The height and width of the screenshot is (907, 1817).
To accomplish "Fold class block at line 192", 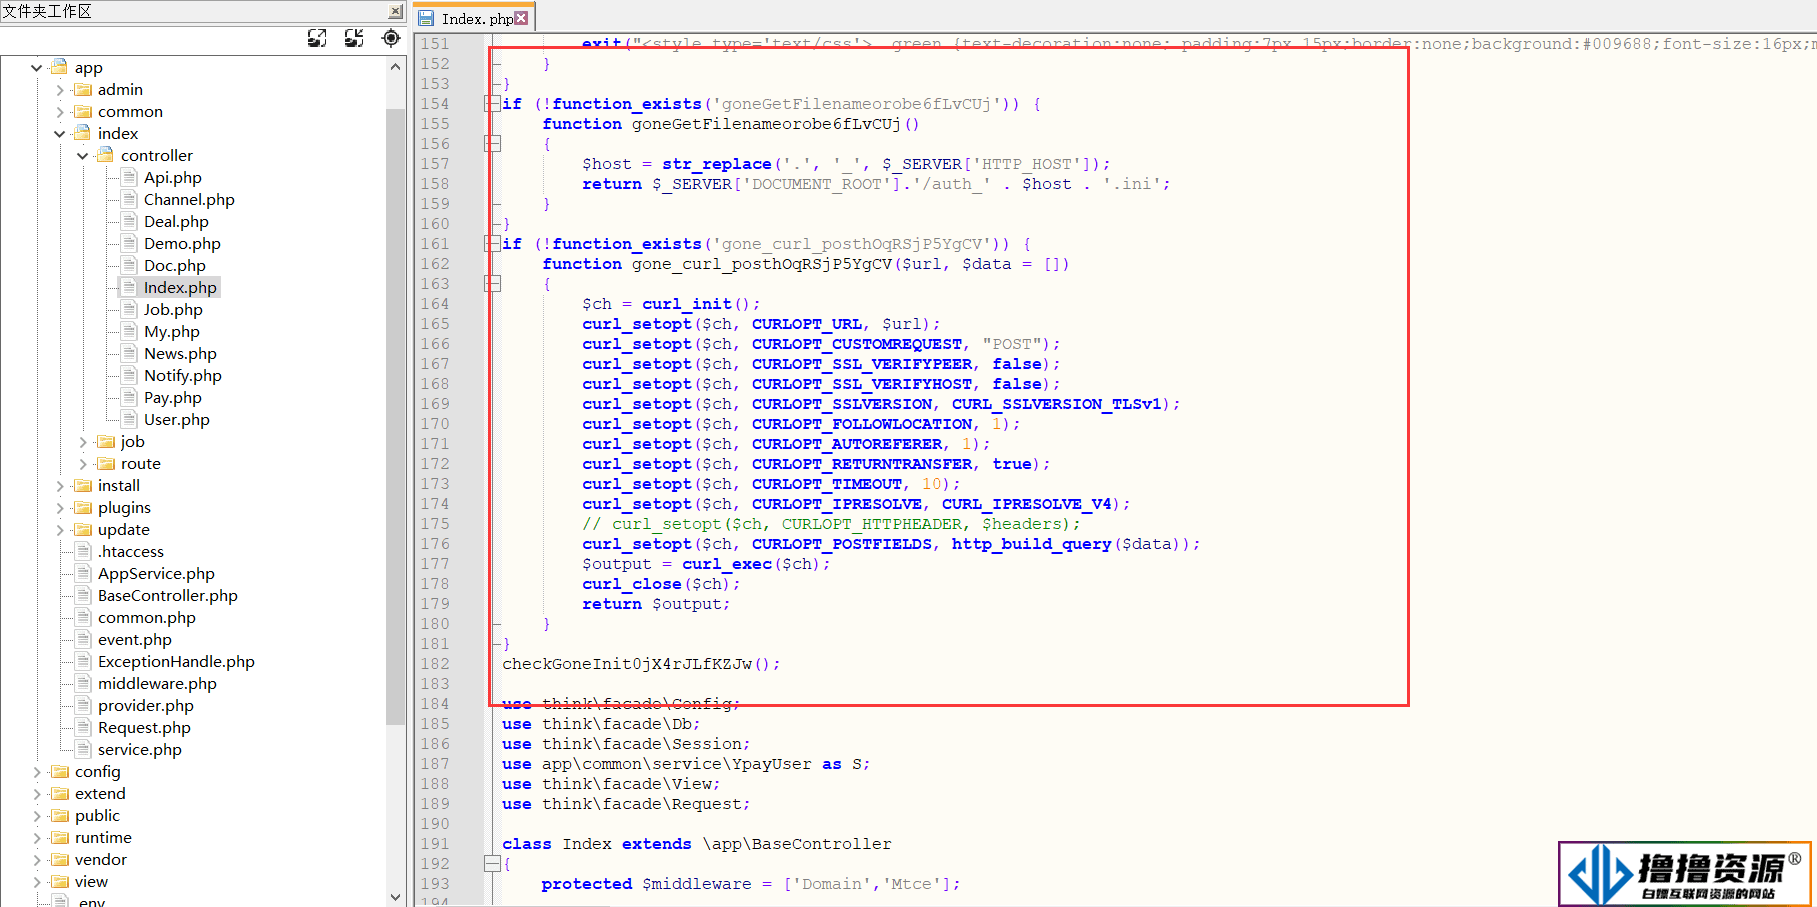I will [492, 864].
